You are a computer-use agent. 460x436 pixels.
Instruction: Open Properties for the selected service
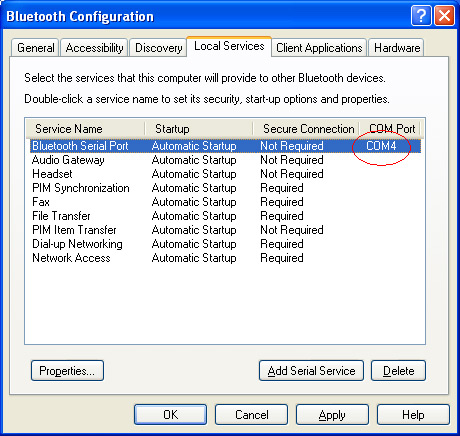(67, 370)
